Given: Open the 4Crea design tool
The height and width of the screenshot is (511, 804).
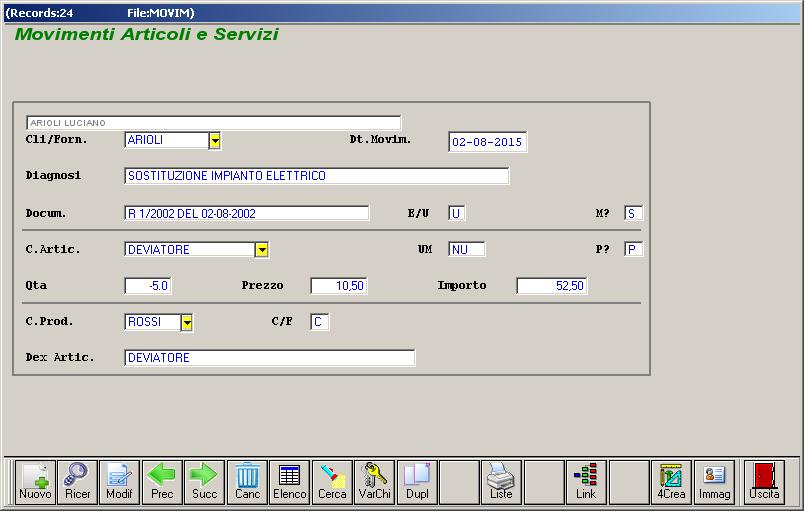Looking at the screenshot, I should click(x=671, y=482).
